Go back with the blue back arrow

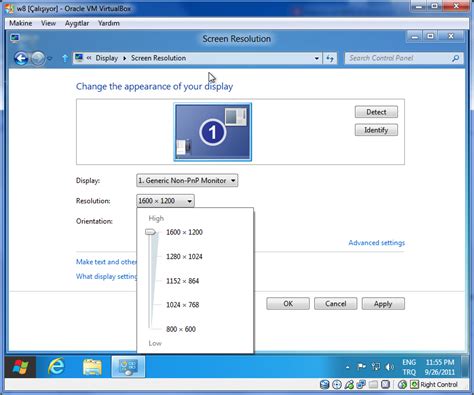pyautogui.click(x=21, y=59)
